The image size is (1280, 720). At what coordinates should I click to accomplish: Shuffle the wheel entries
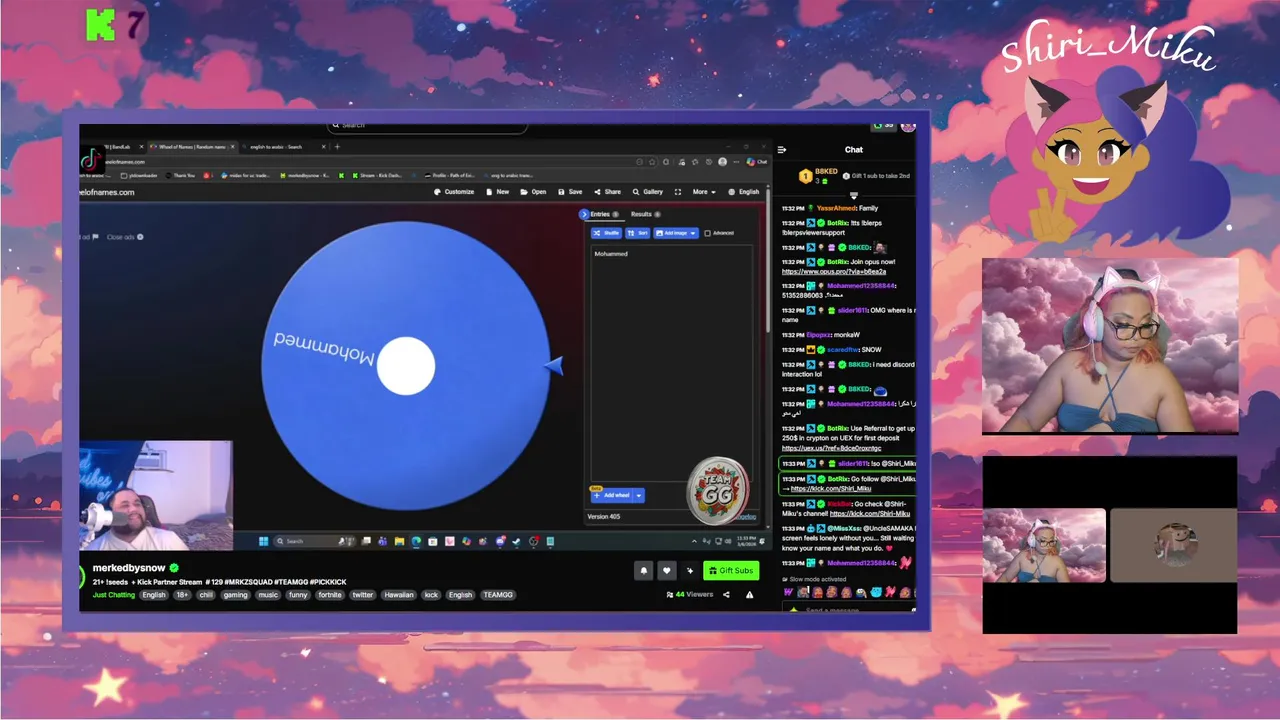[x=606, y=233]
